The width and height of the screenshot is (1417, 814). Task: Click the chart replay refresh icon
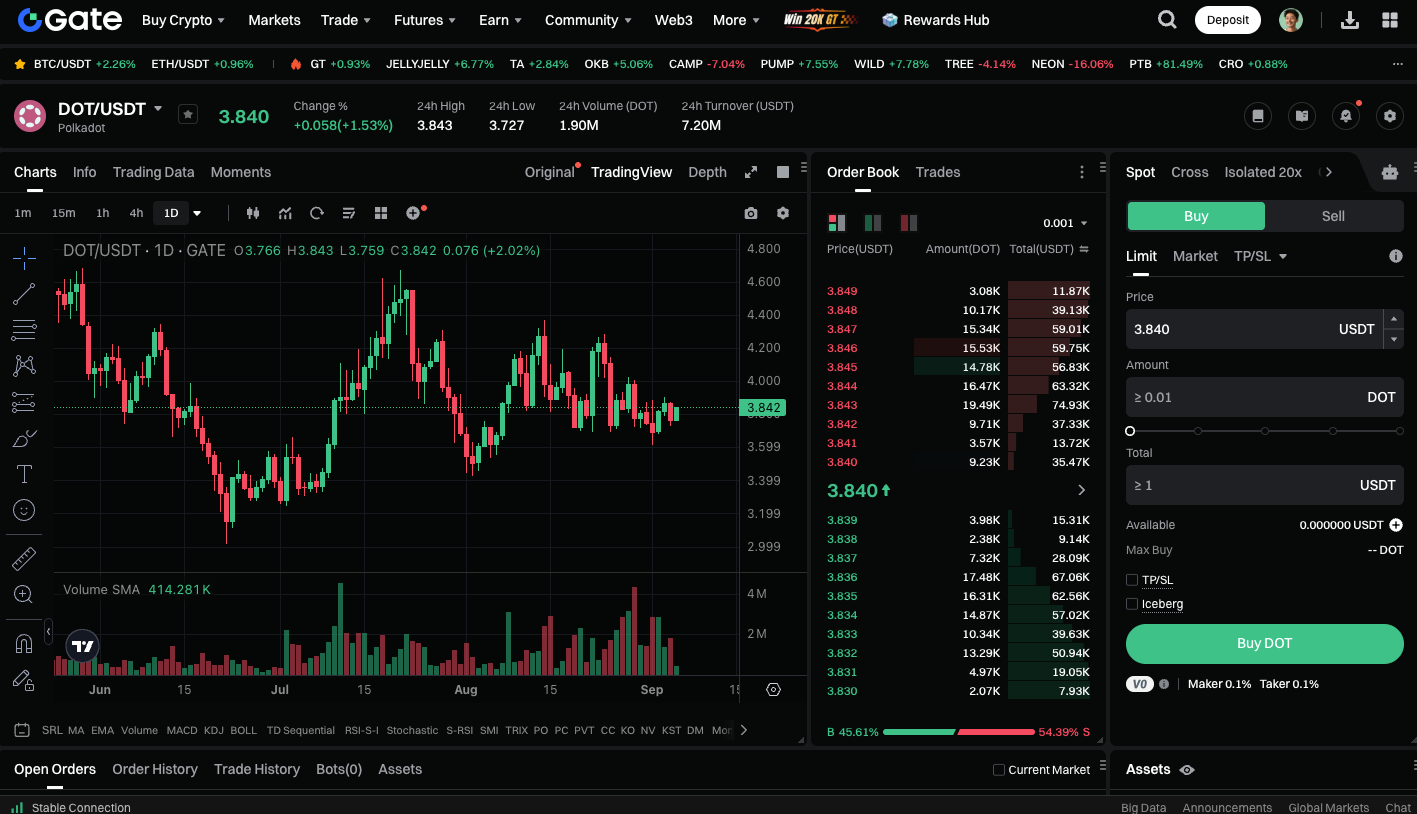[317, 213]
